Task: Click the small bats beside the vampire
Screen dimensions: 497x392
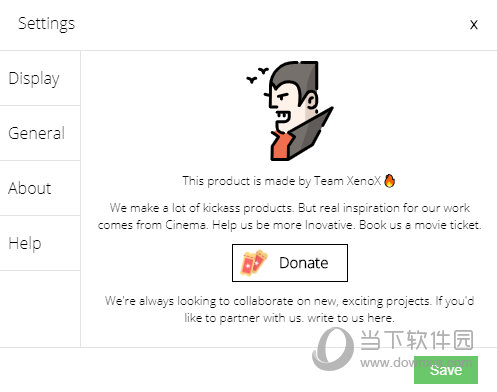Action: tap(257, 75)
